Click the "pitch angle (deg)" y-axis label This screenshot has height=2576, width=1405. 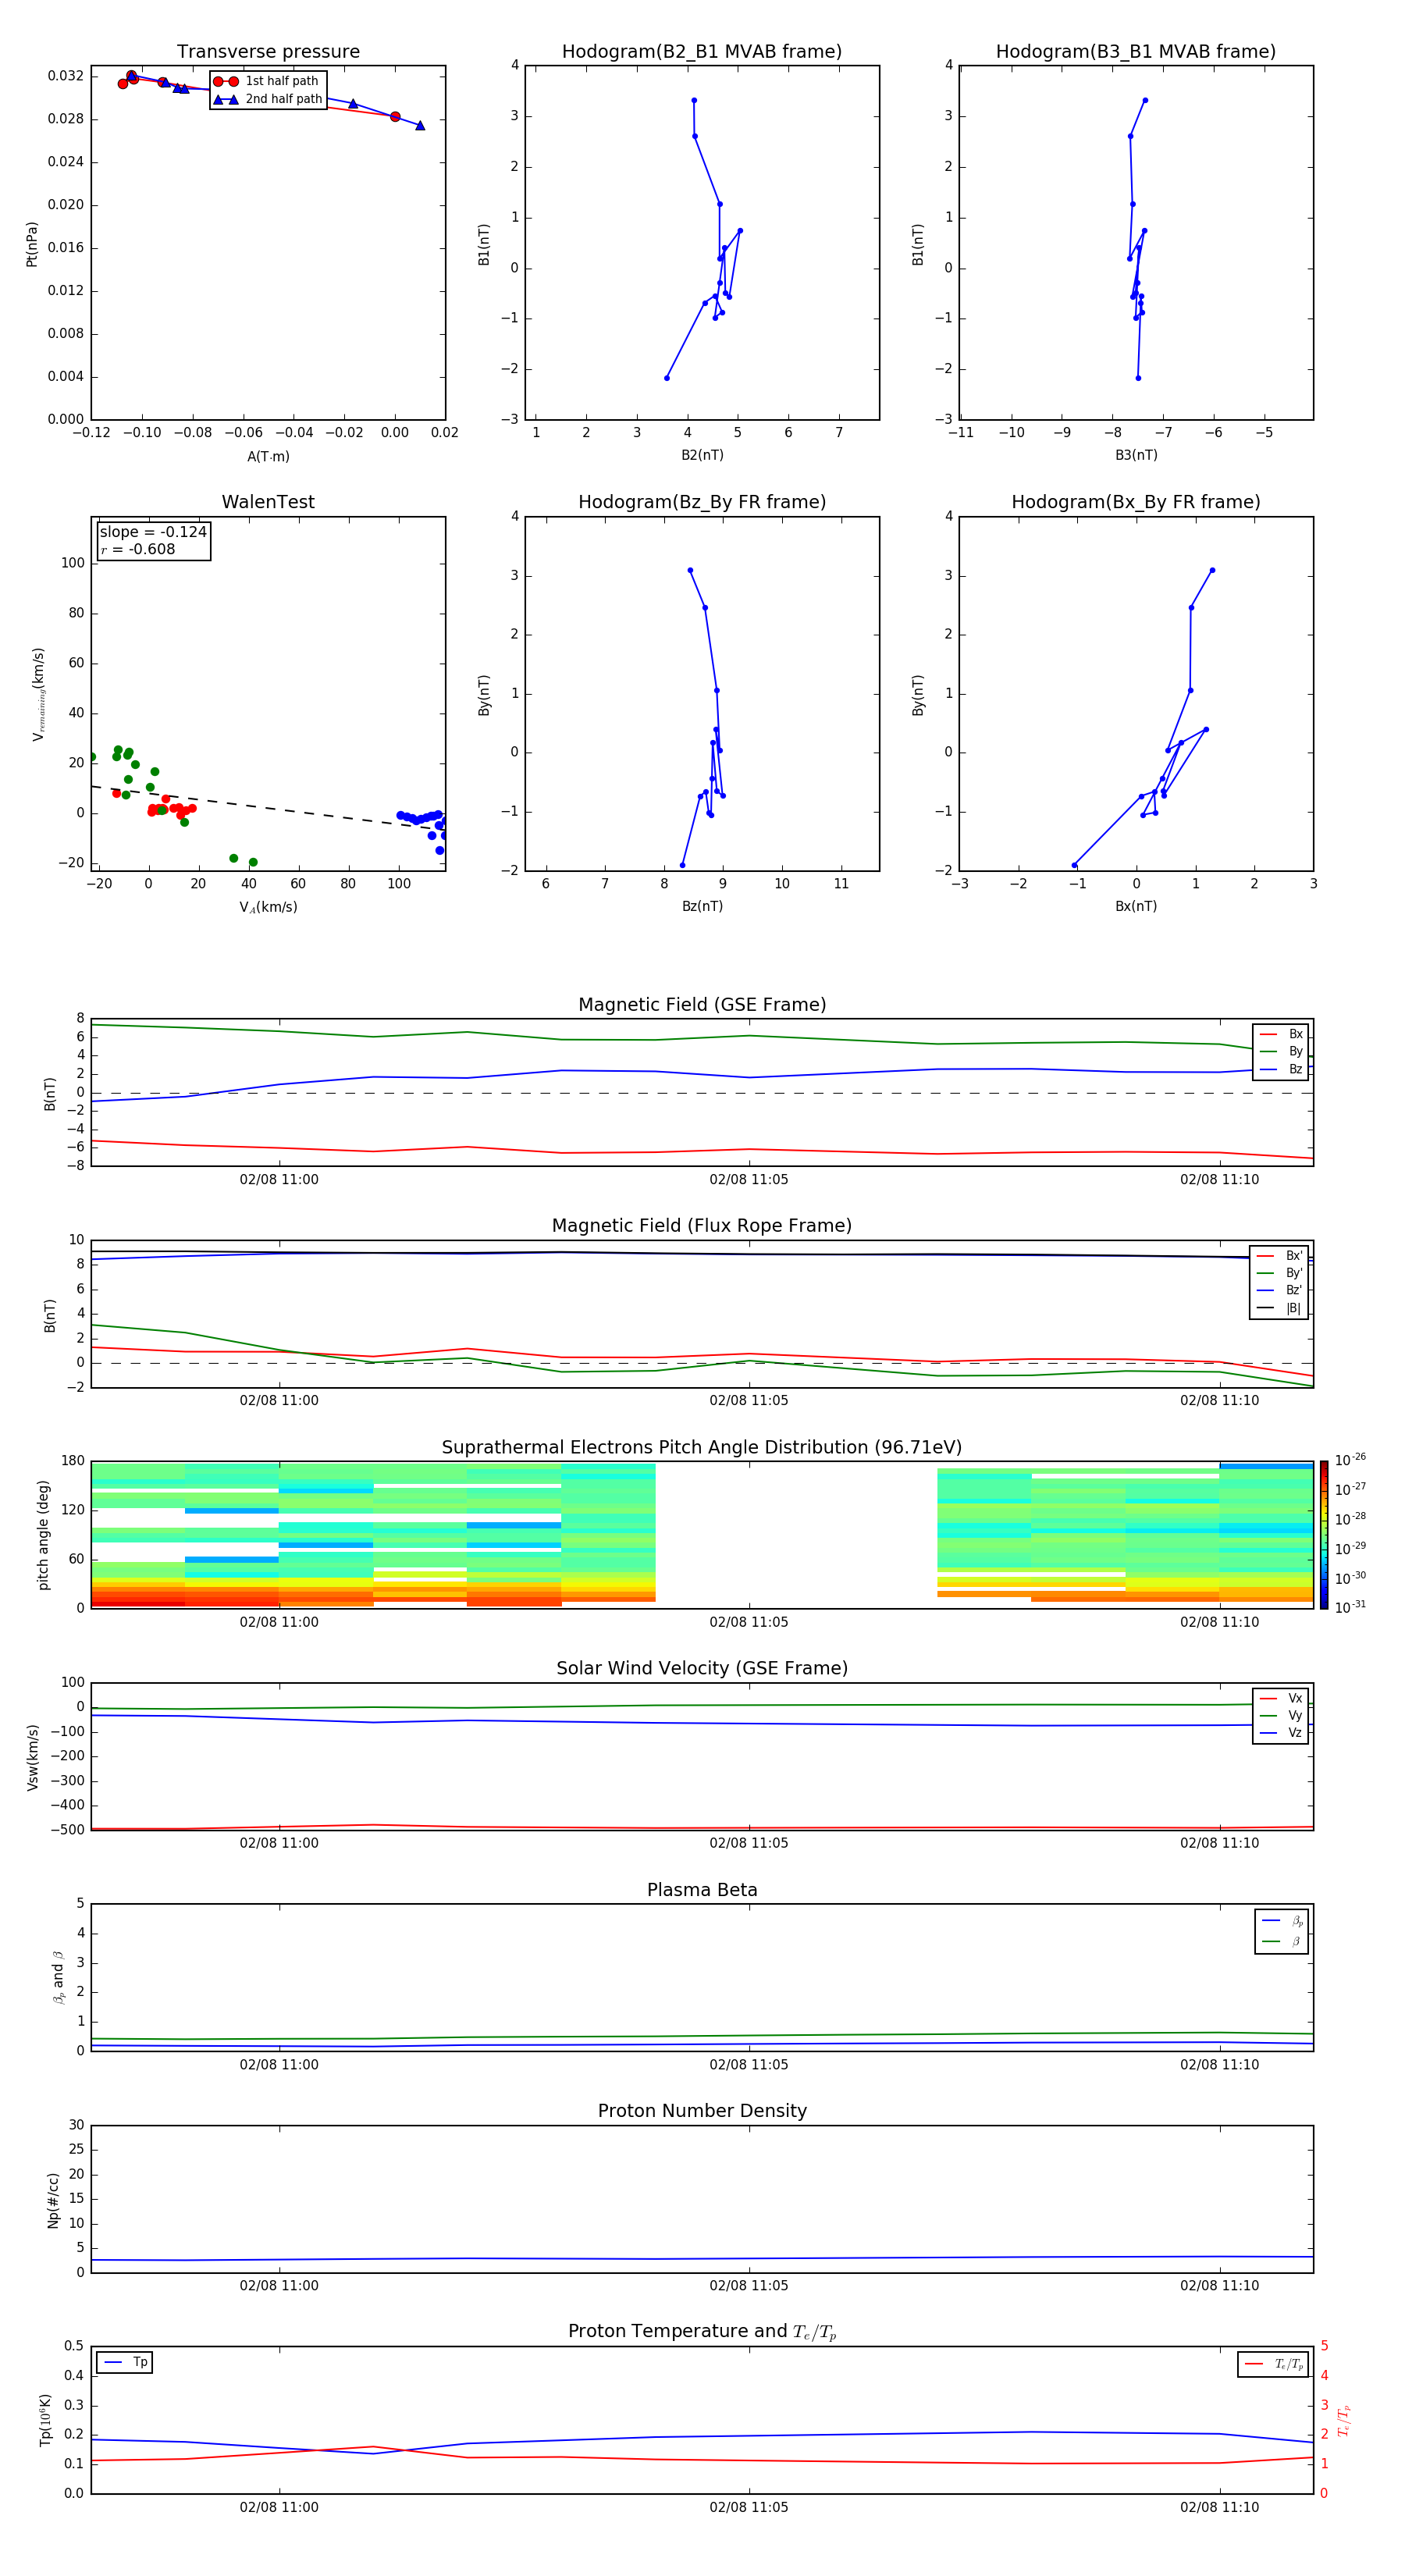(x=44, y=1534)
